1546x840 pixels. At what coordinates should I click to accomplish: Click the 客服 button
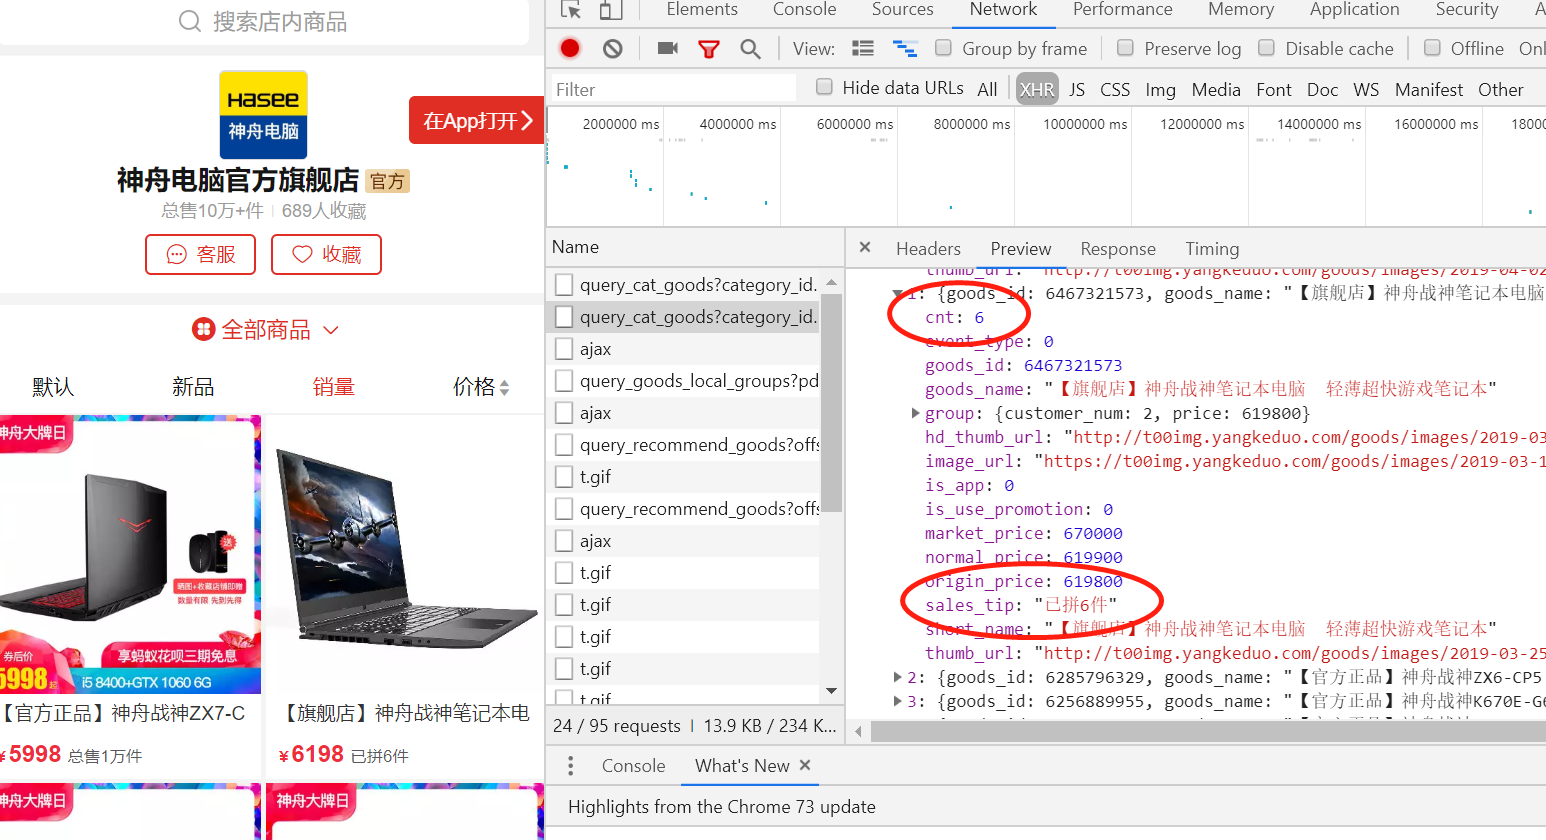(200, 254)
